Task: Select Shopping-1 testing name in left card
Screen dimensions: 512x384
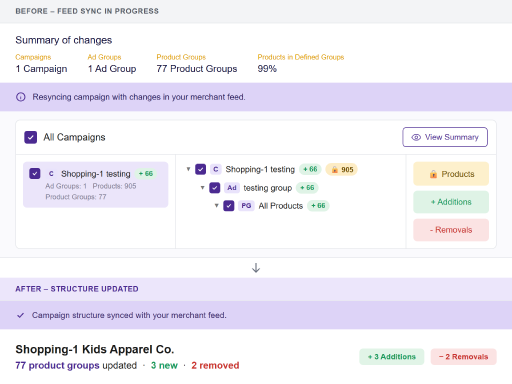Action: click(x=96, y=174)
